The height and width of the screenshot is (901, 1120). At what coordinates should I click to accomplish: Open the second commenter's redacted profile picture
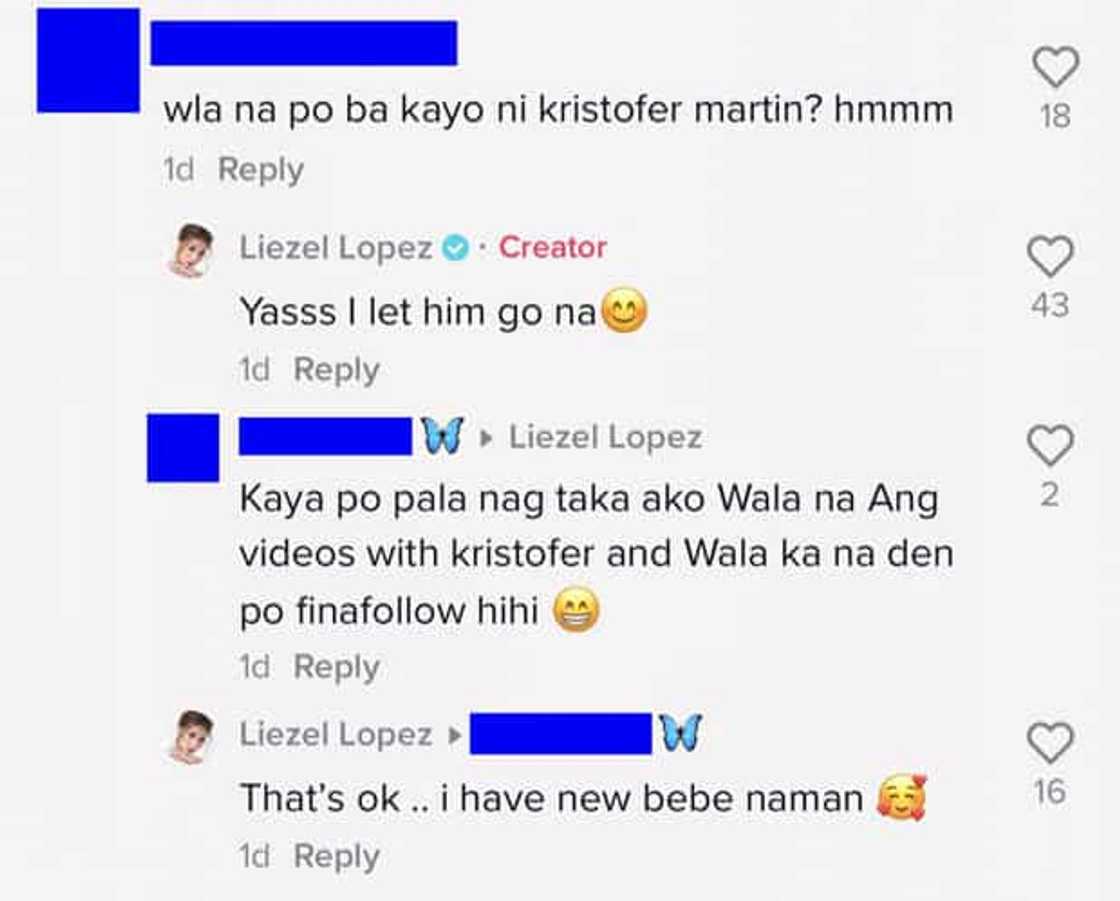coord(183,447)
